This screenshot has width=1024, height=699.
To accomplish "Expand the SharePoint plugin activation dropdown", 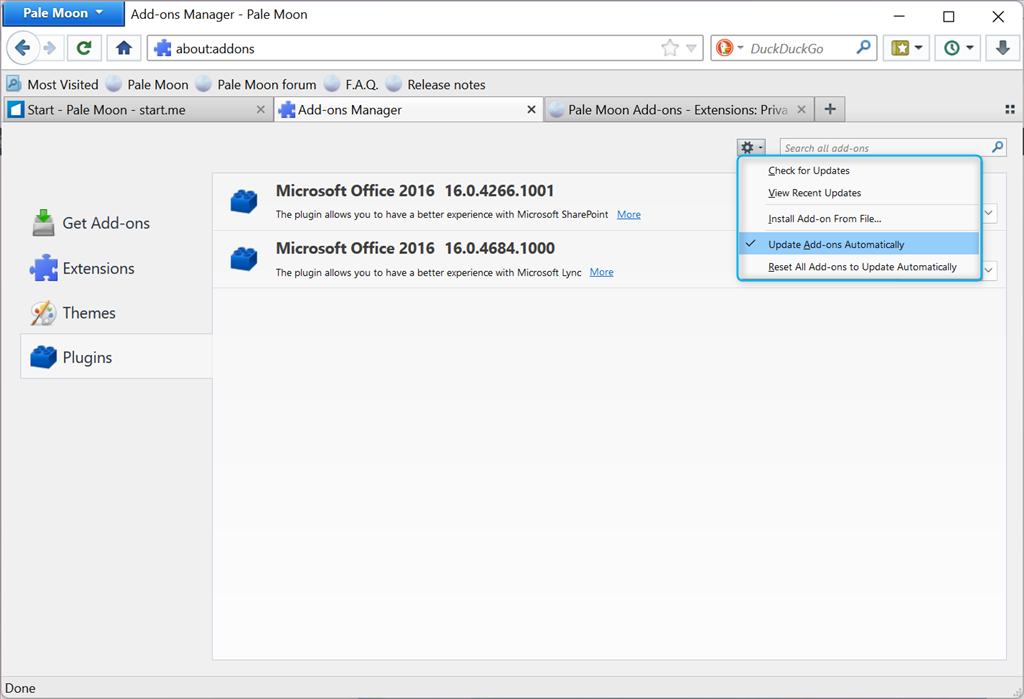I will click(989, 213).
